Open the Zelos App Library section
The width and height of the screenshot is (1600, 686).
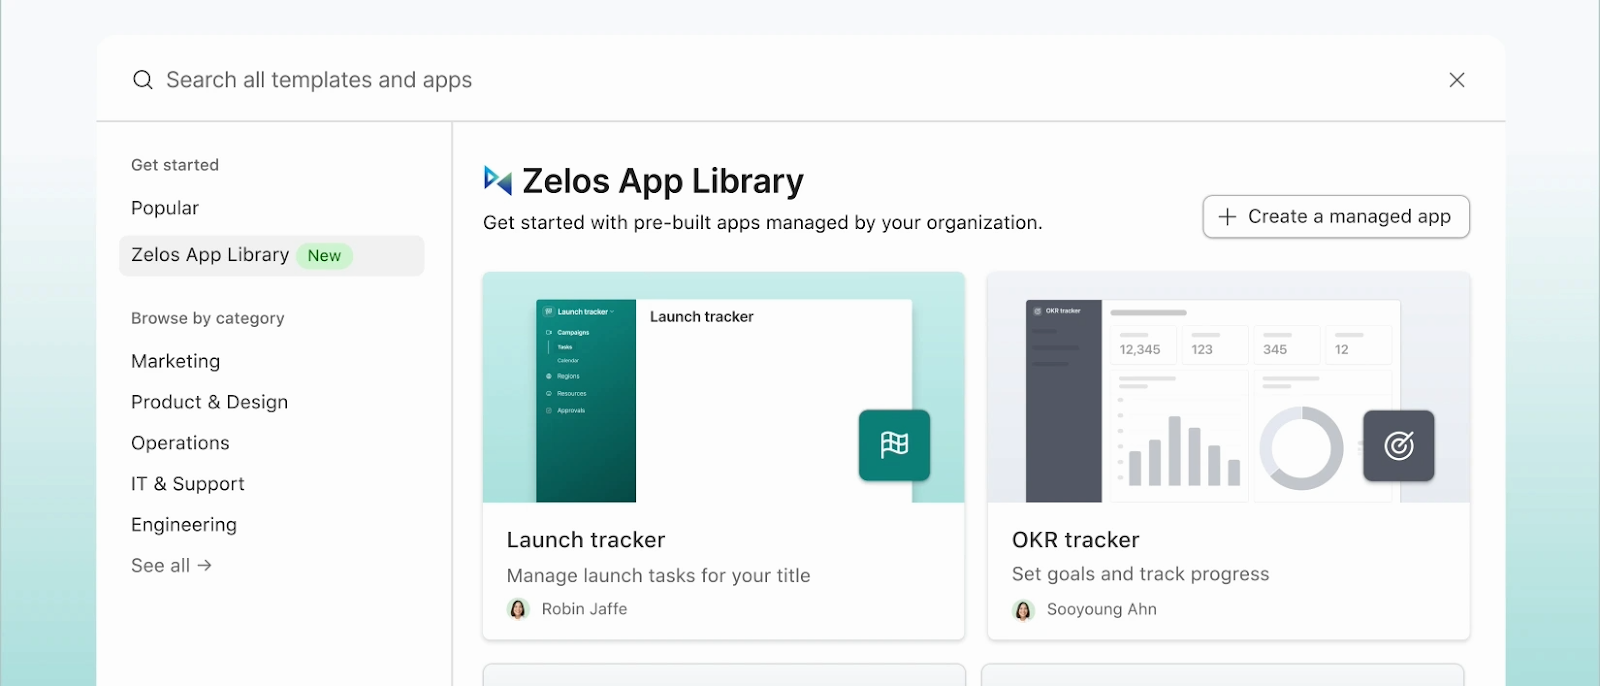210,255
